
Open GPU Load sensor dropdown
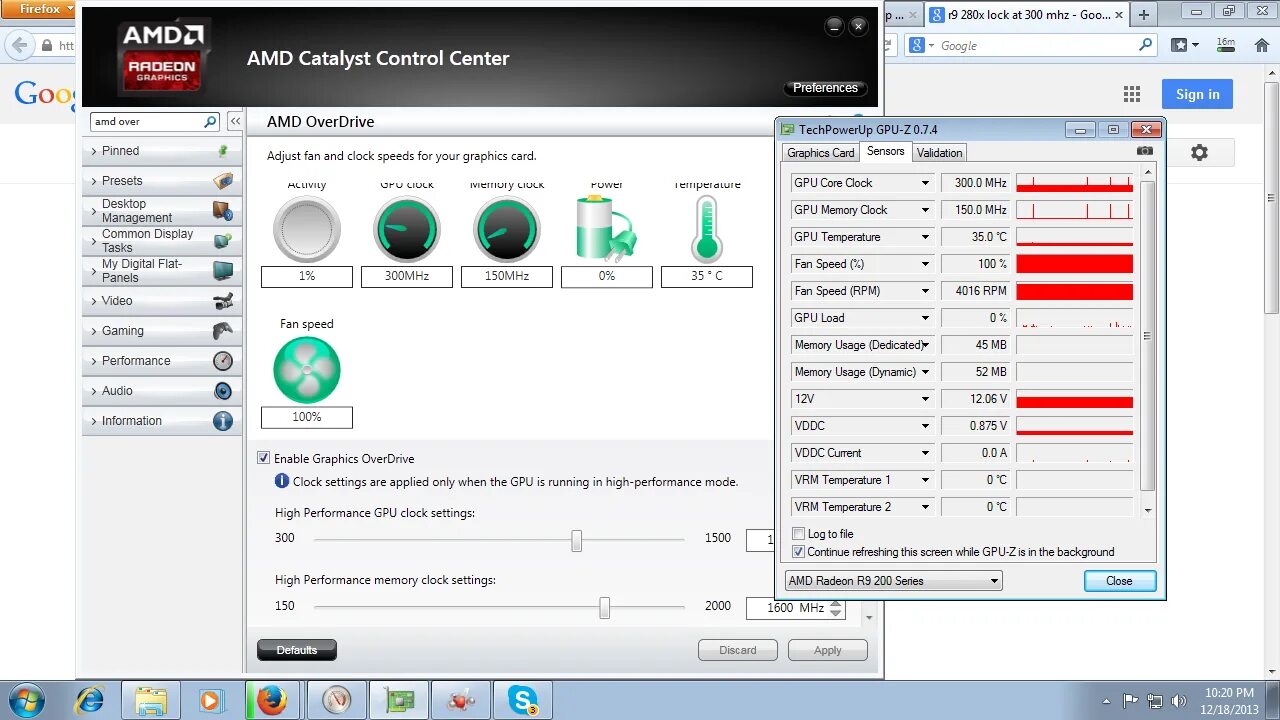(x=925, y=318)
